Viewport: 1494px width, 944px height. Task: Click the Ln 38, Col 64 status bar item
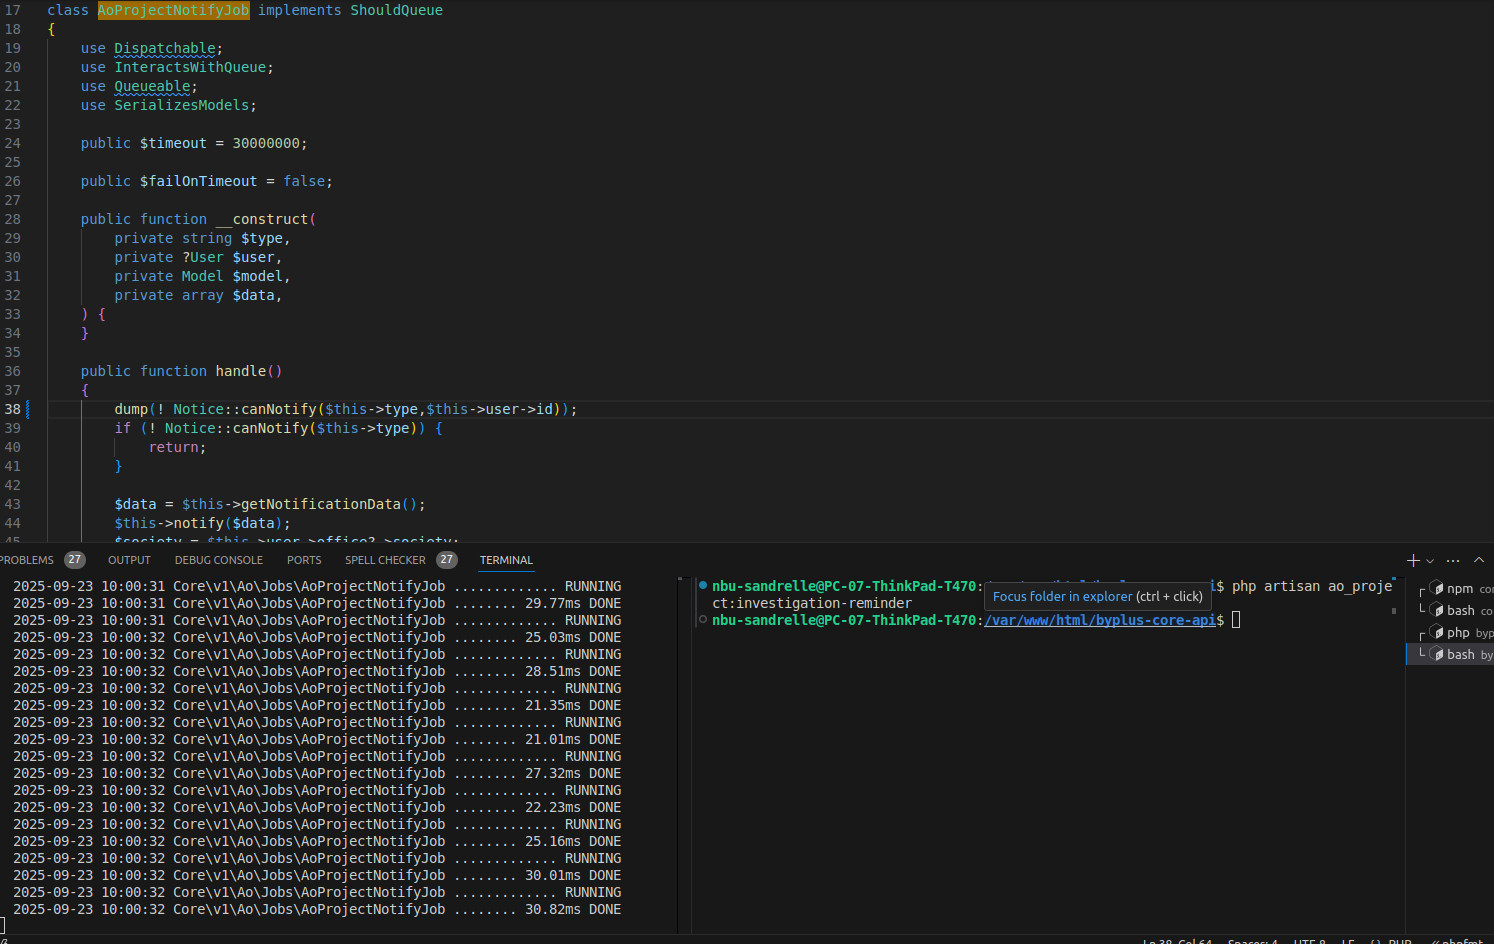pyautogui.click(x=1177, y=940)
